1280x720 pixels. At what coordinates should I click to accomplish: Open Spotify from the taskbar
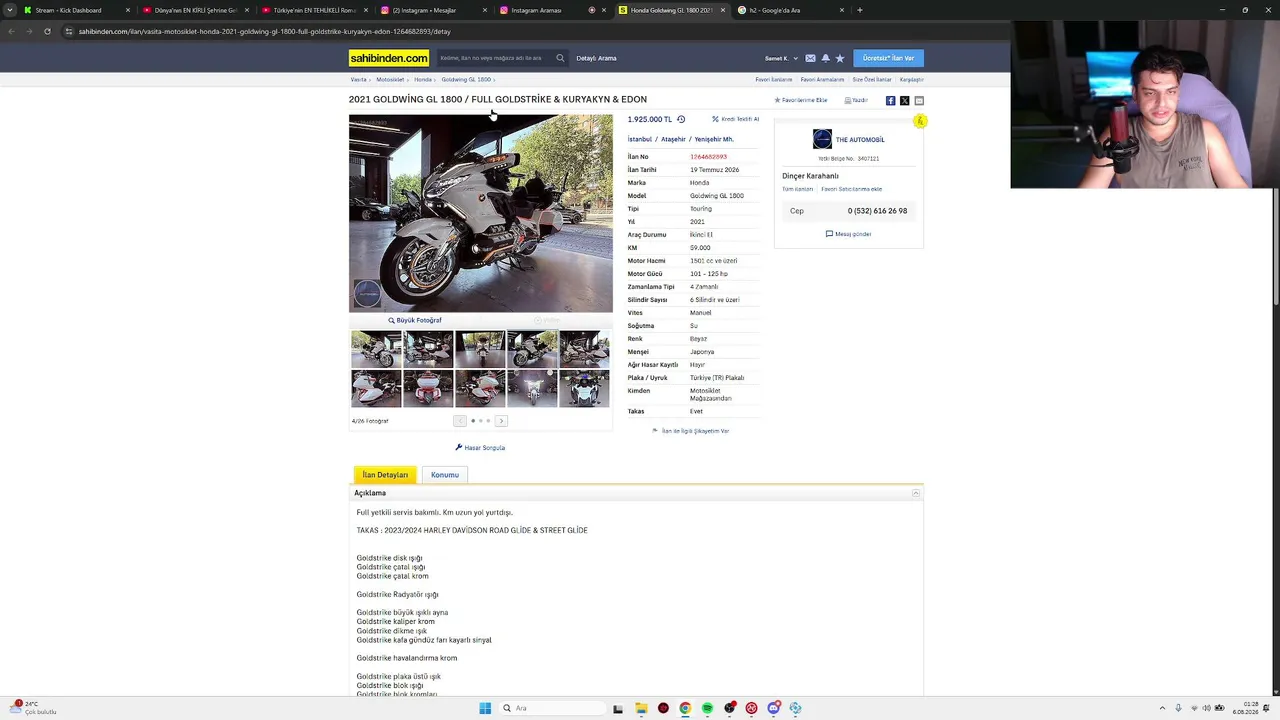coord(707,708)
